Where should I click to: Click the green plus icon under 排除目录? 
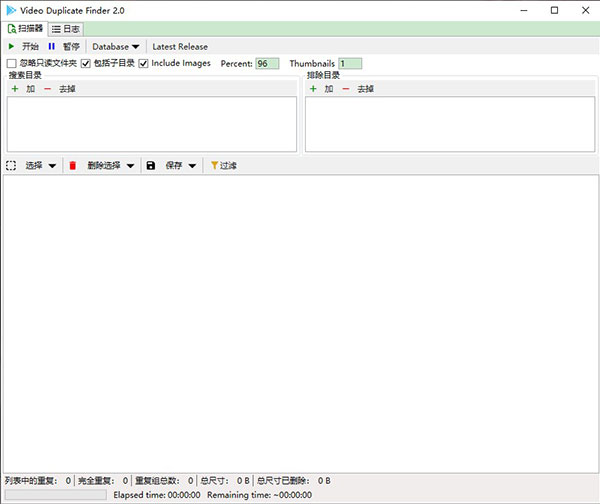(x=313, y=89)
